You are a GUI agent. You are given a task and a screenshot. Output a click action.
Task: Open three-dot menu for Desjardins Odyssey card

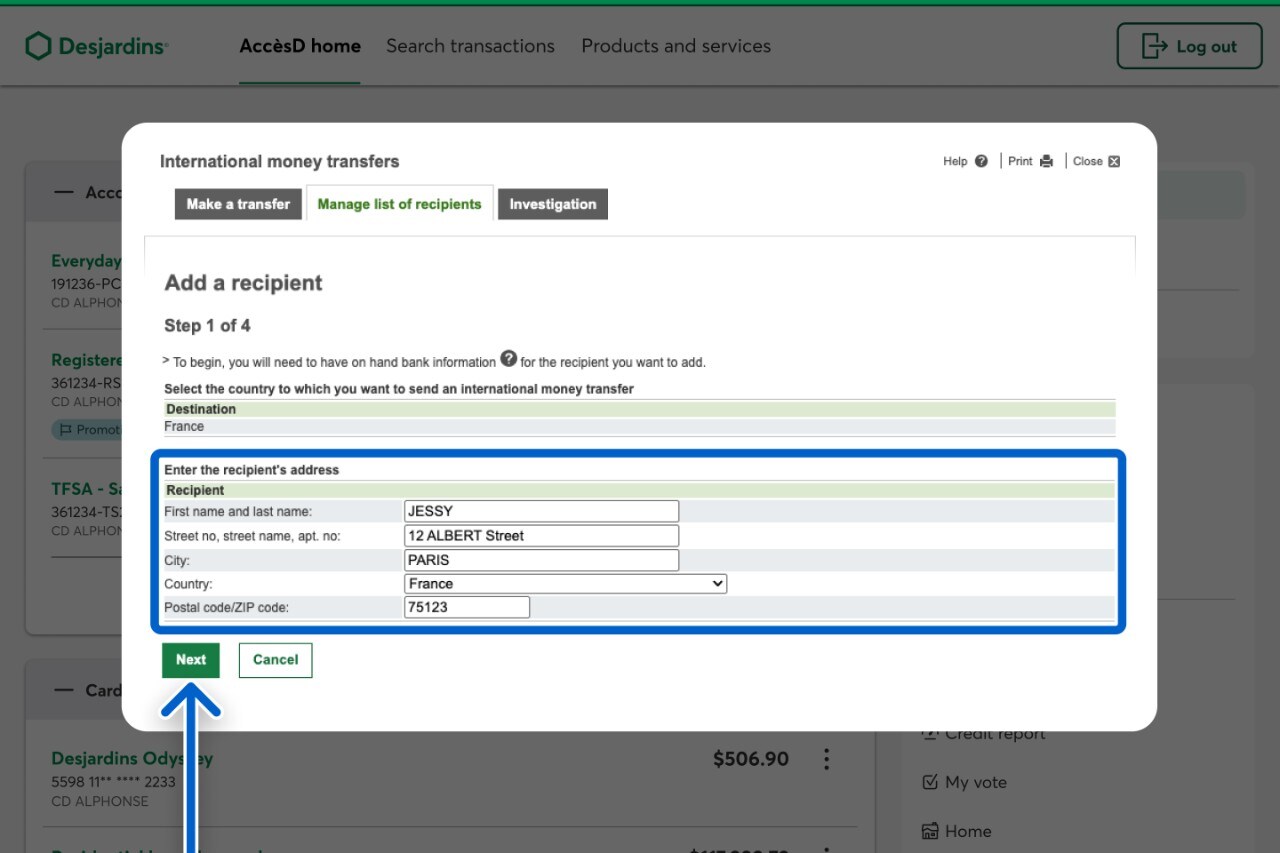tap(826, 759)
